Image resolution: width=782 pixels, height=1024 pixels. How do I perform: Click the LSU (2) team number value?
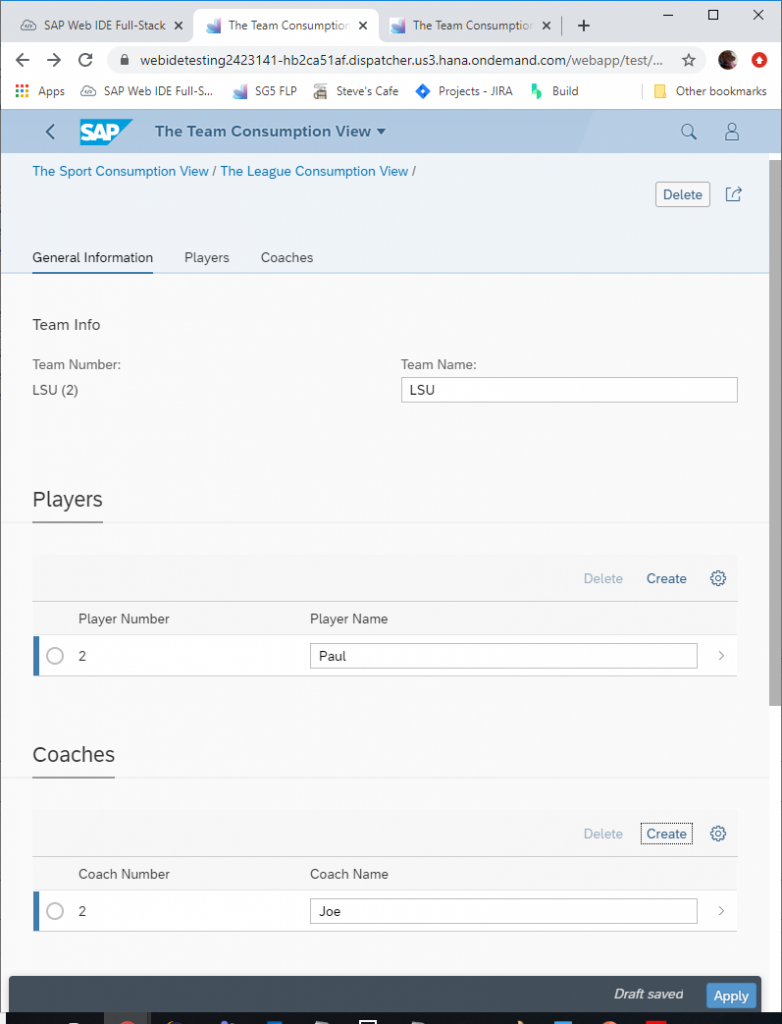coord(56,390)
